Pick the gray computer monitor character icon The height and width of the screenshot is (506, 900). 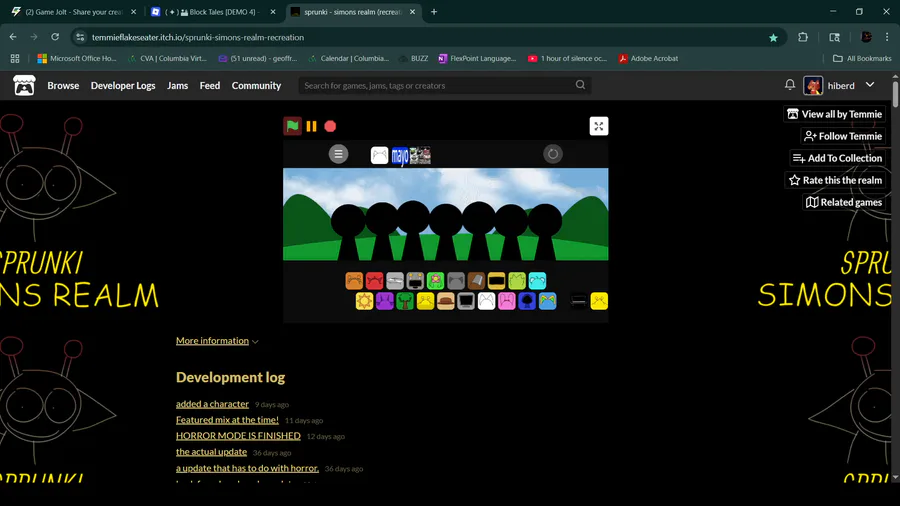(x=466, y=301)
